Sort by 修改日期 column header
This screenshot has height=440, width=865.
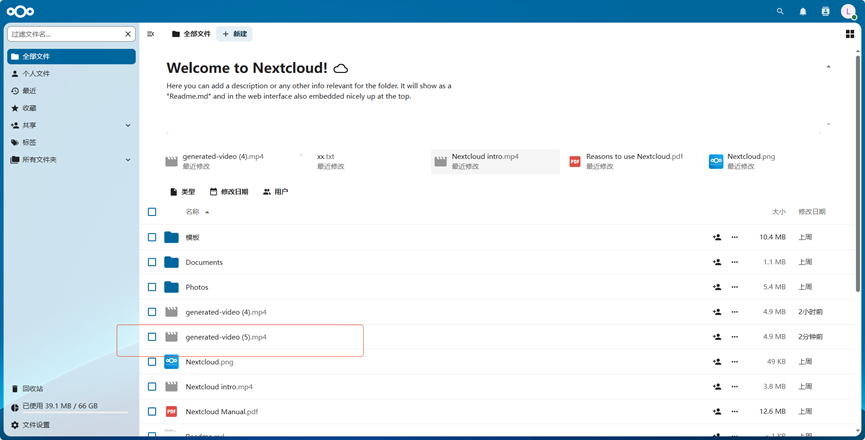click(811, 212)
